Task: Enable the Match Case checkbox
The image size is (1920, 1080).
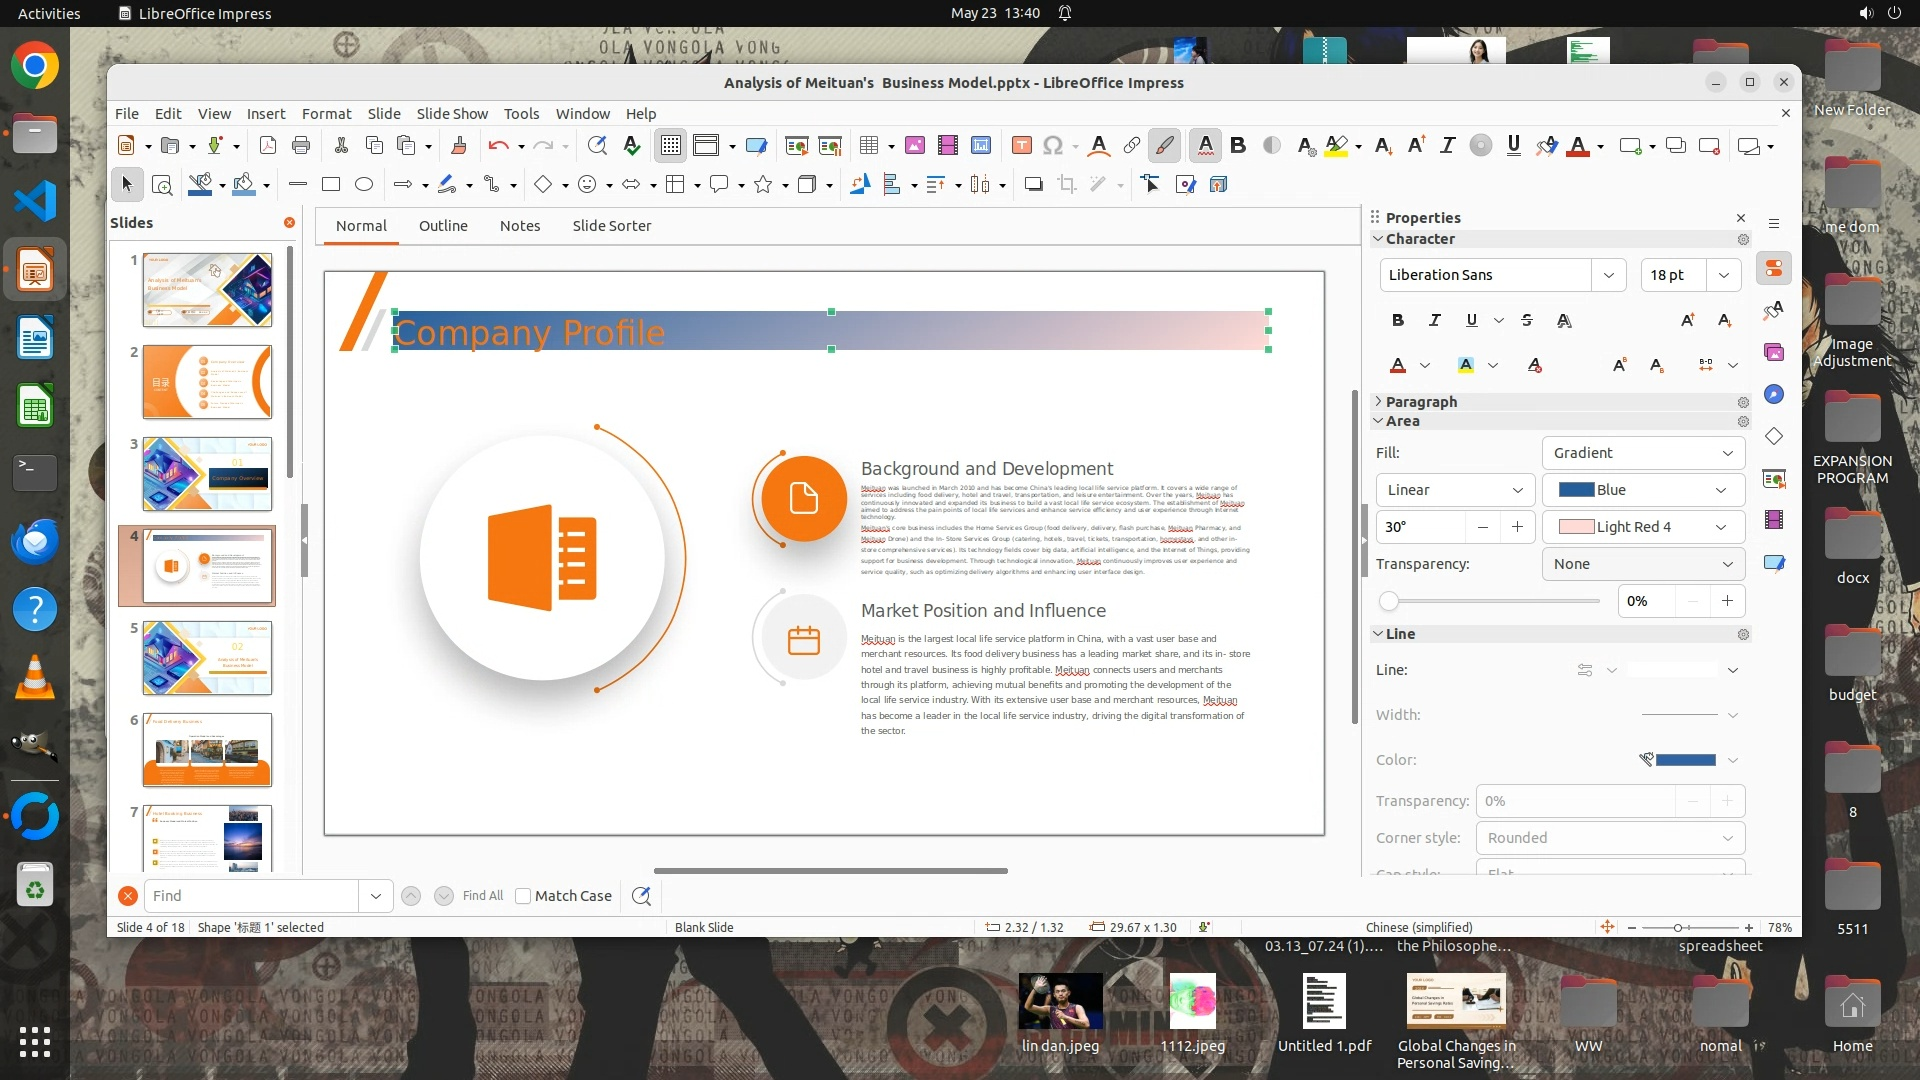Action: [523, 896]
